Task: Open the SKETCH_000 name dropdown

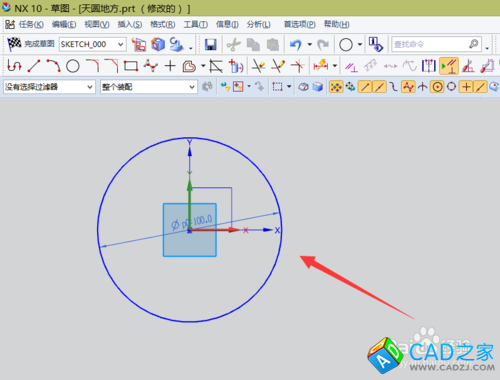Action: click(93, 44)
